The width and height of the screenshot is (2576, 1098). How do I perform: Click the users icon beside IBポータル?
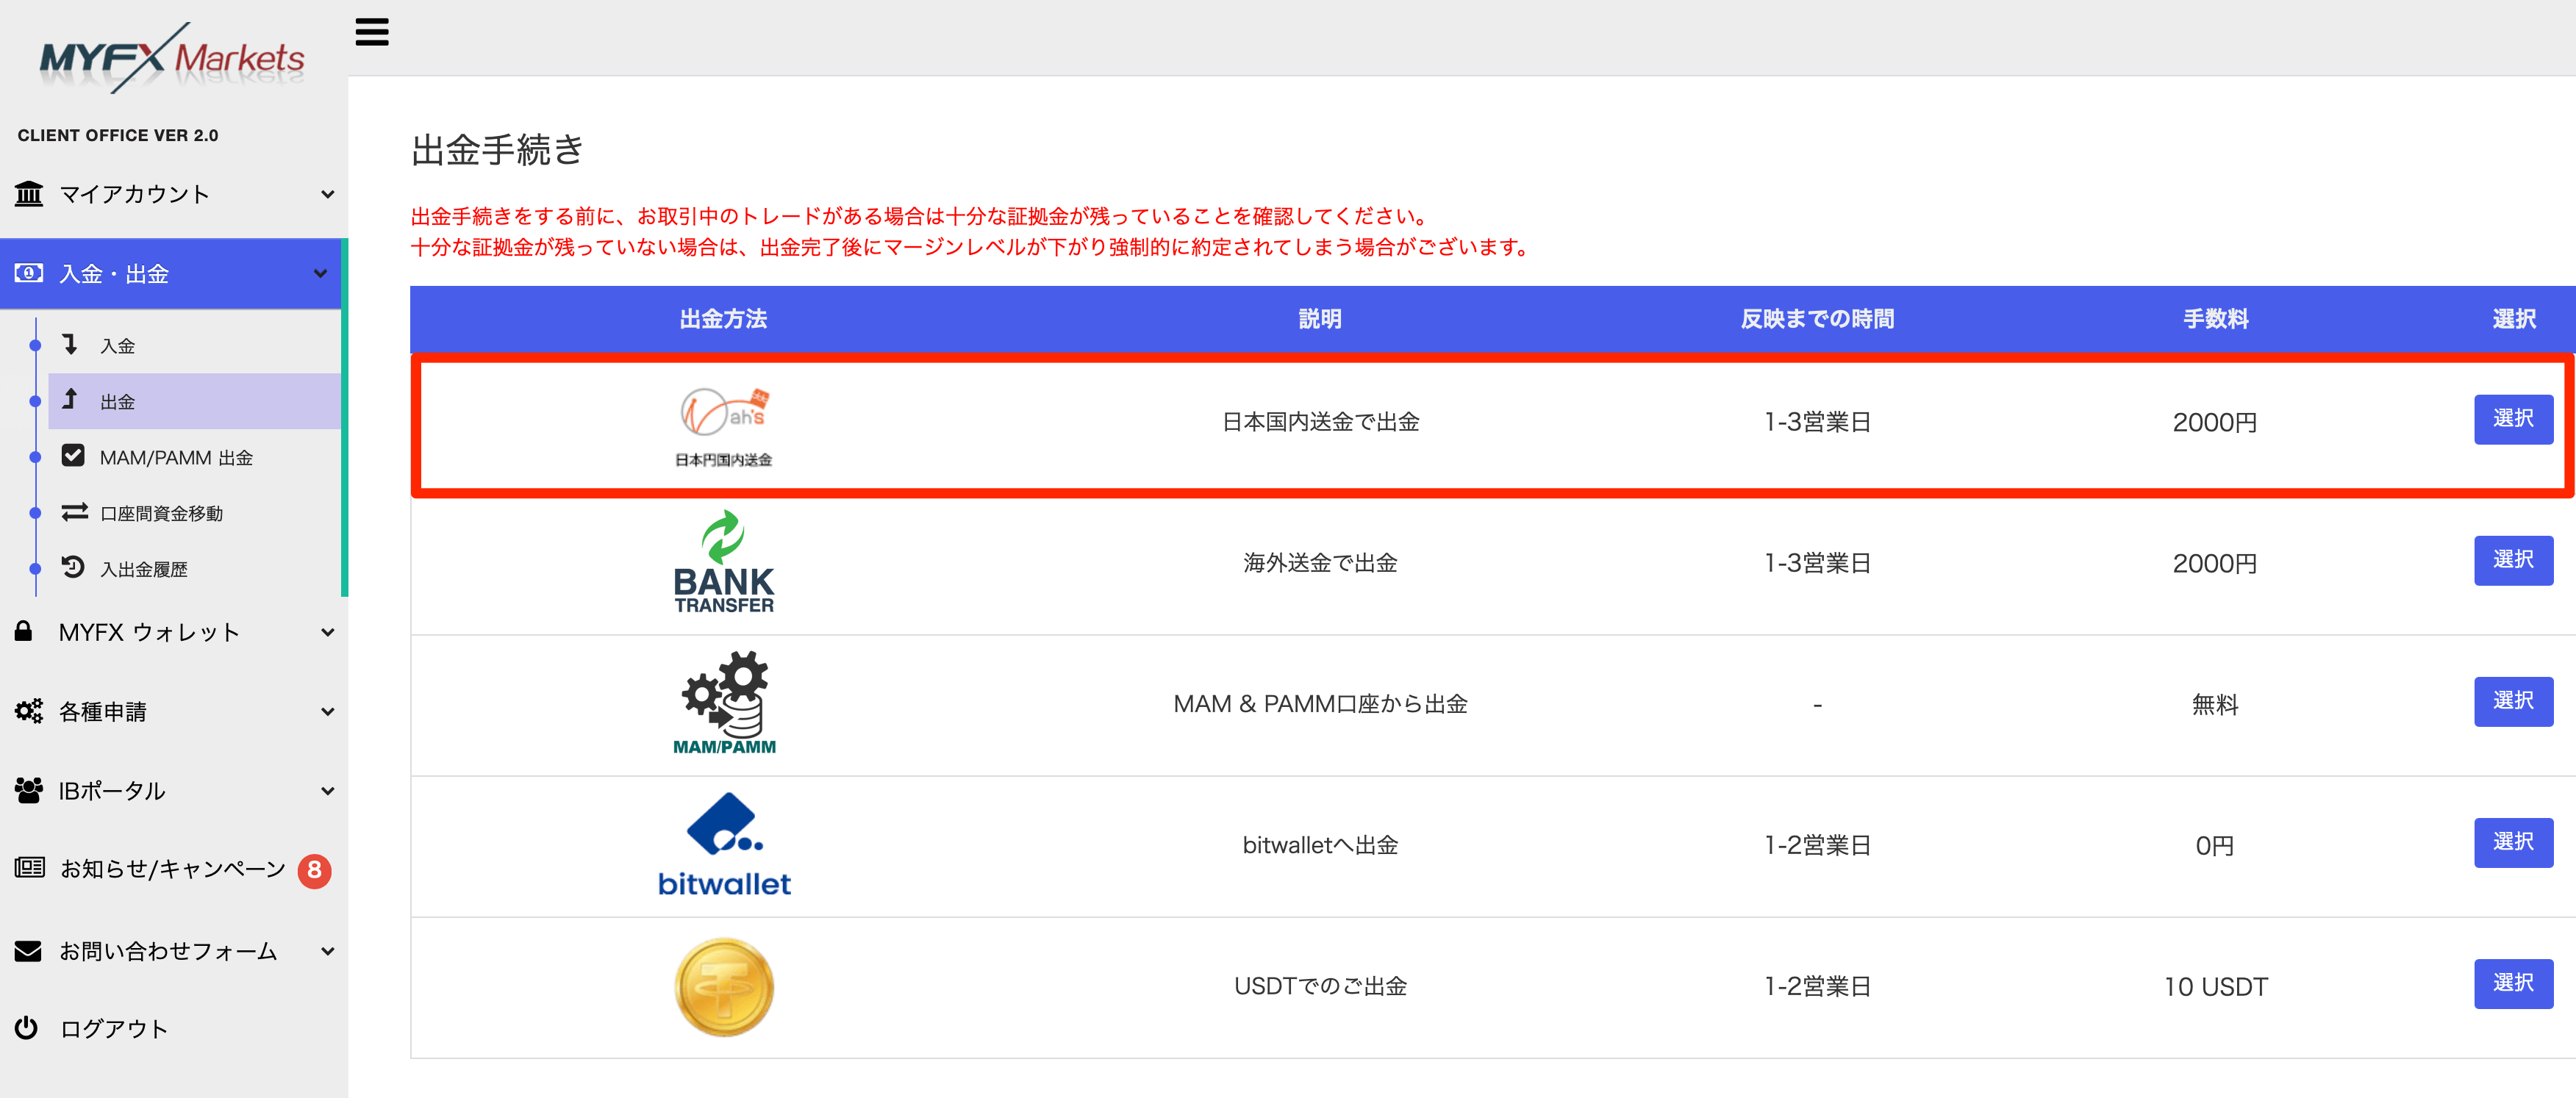tap(29, 790)
